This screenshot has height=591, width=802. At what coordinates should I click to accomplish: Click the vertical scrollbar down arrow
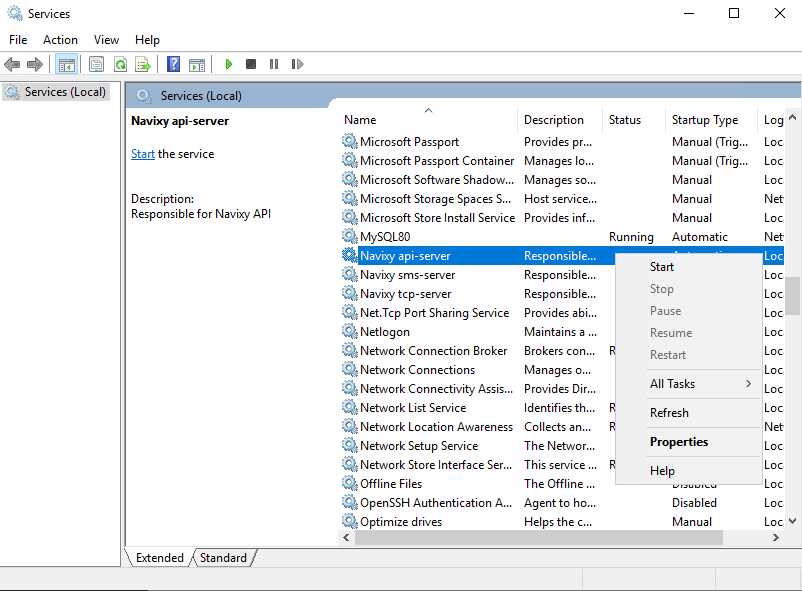pos(792,521)
